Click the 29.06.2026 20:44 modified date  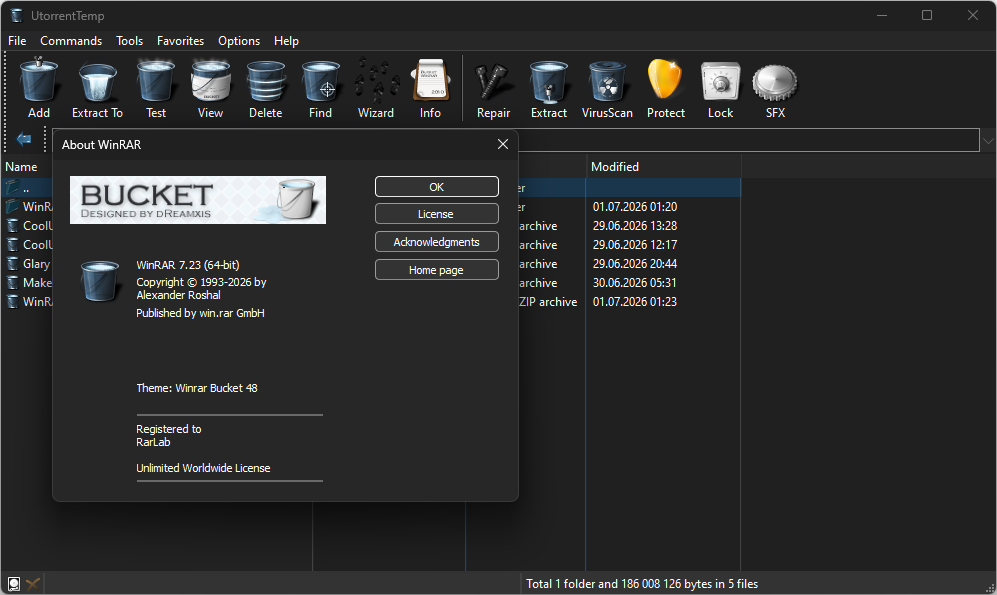pyautogui.click(x=635, y=264)
